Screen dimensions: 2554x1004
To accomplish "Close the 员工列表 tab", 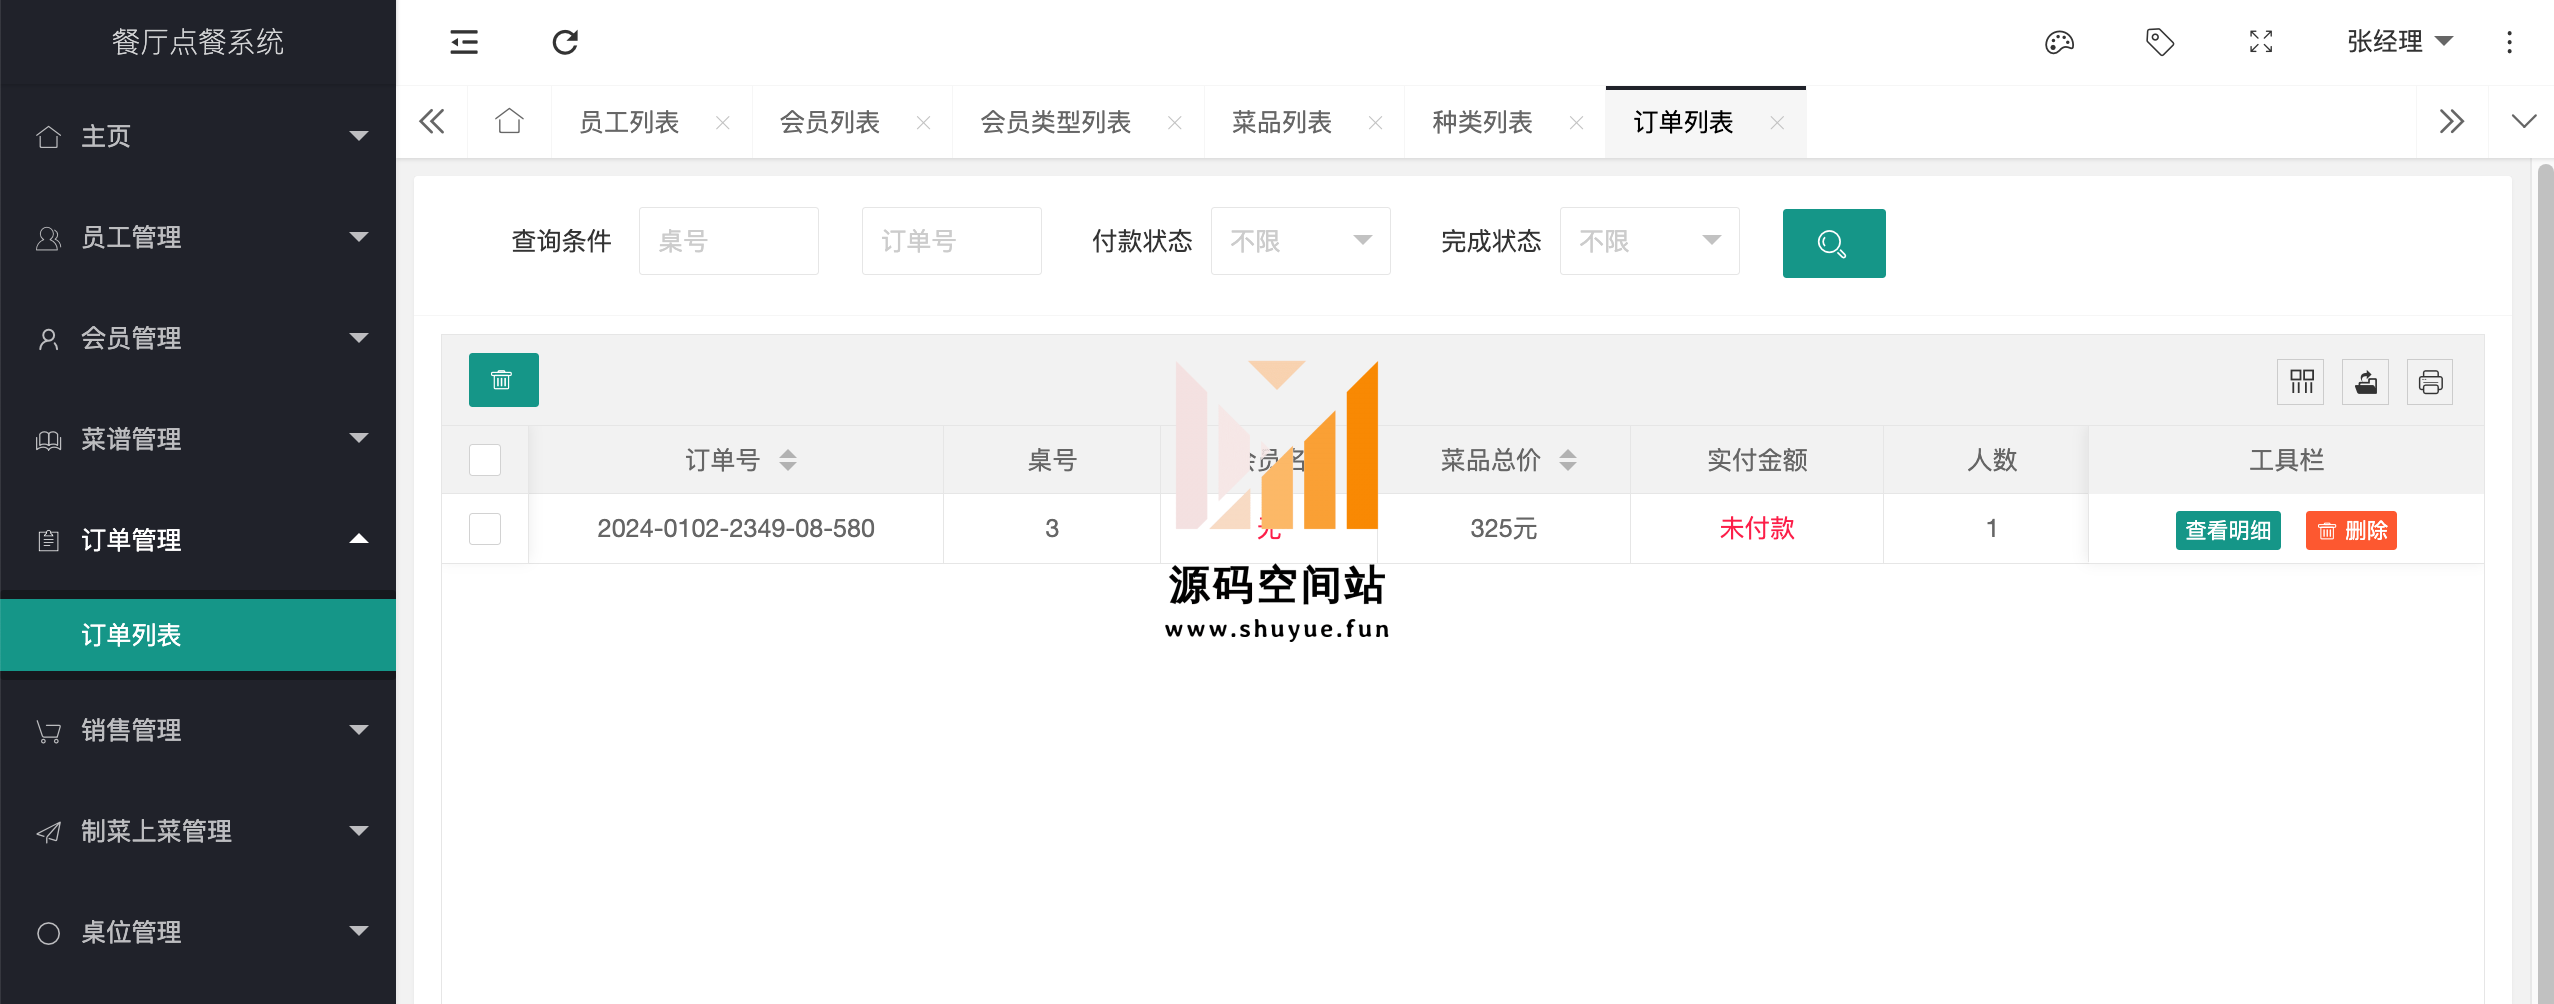I will point(723,123).
